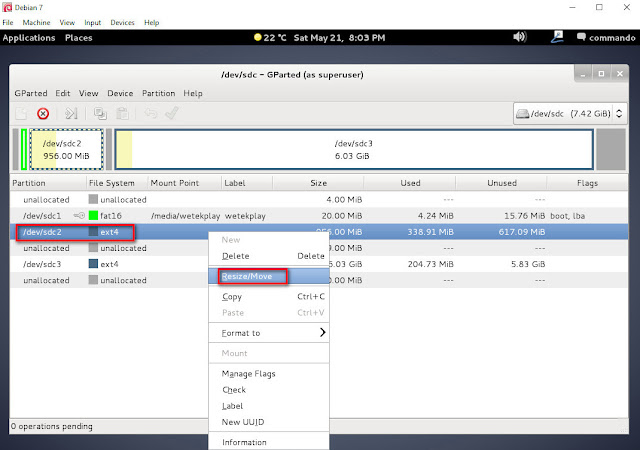Sort by the Label column header
640x450 pixels.
pos(247,183)
